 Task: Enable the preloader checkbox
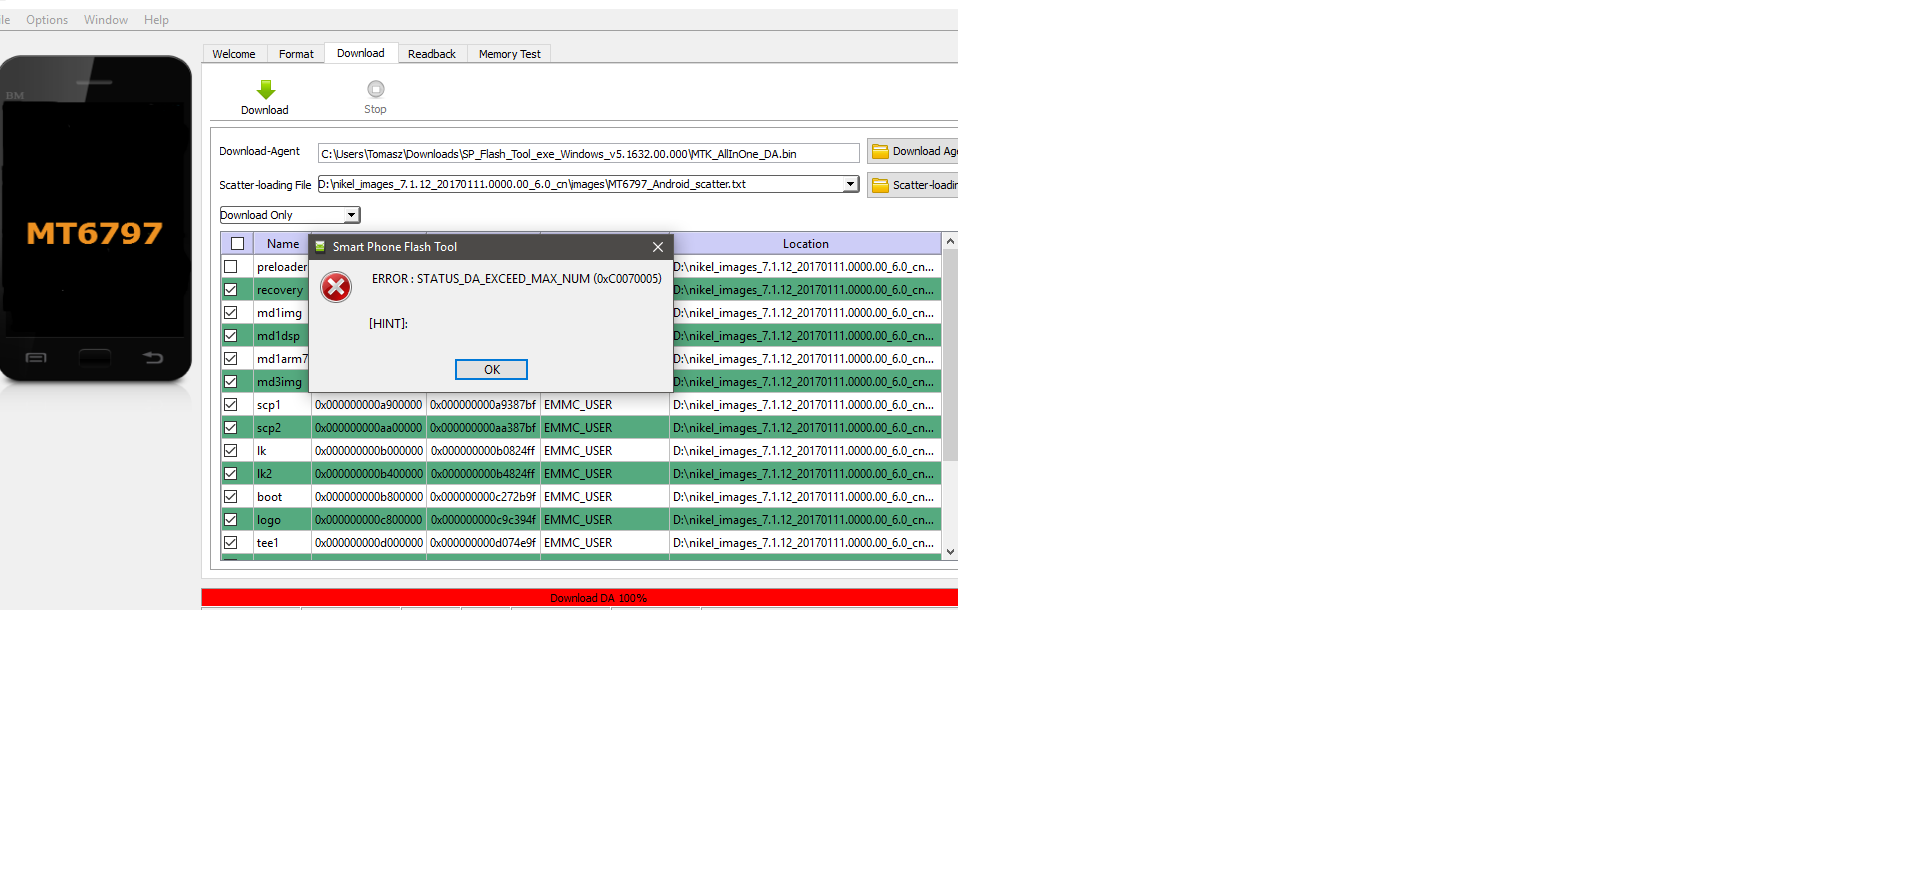pos(231,267)
